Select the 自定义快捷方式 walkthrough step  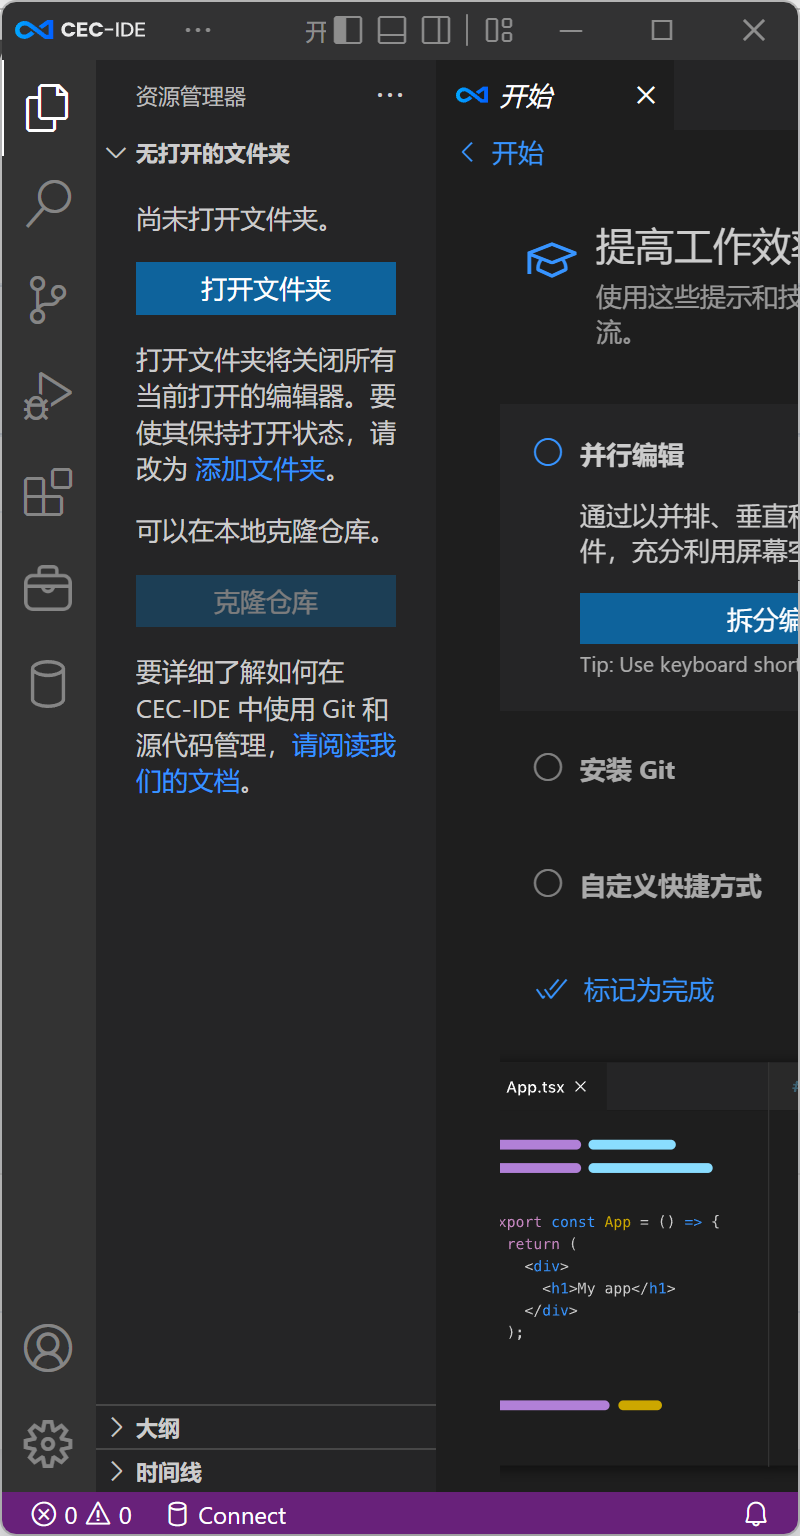[x=671, y=886]
